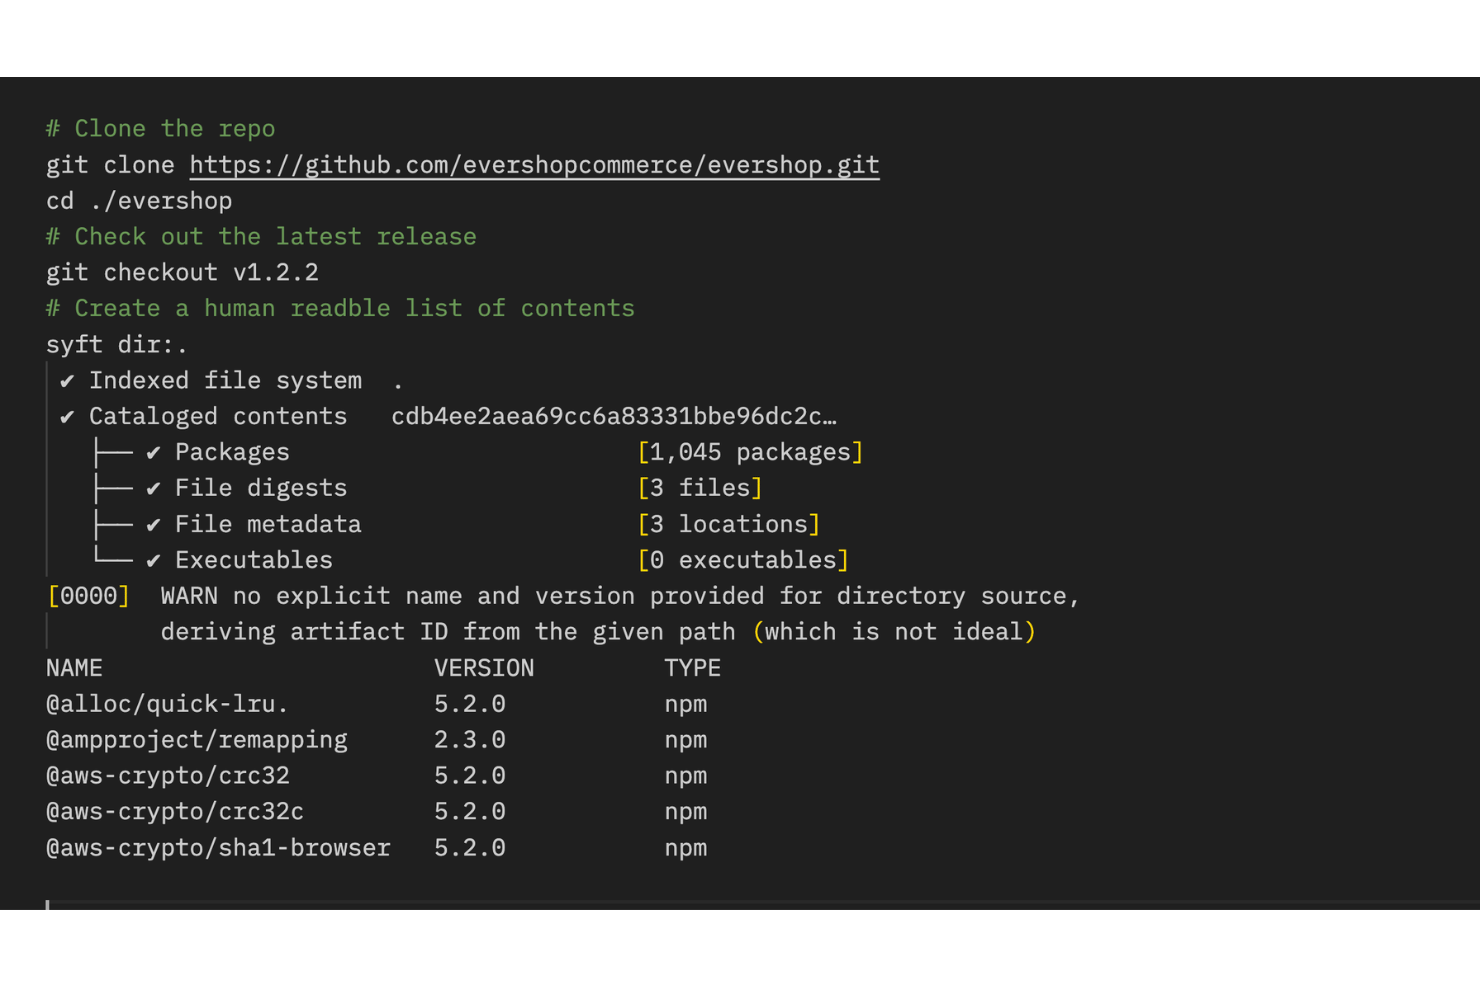
Task: Click the '# Check out the latest release' comment
Action: click(x=261, y=237)
